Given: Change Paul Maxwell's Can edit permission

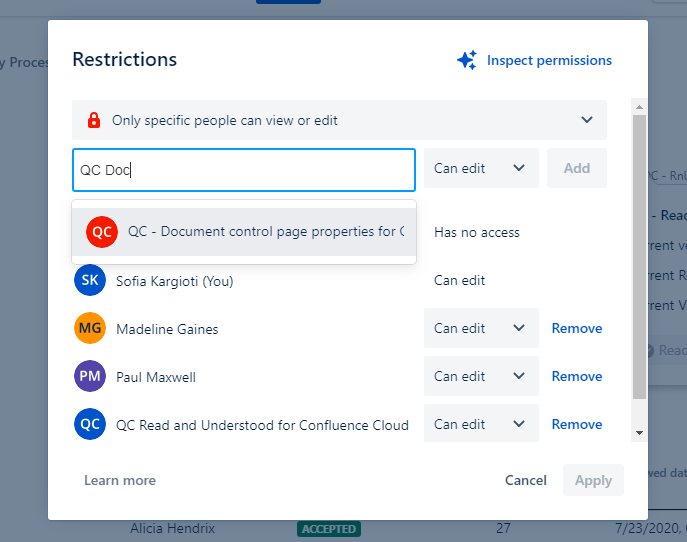Looking at the screenshot, I should [x=480, y=377].
